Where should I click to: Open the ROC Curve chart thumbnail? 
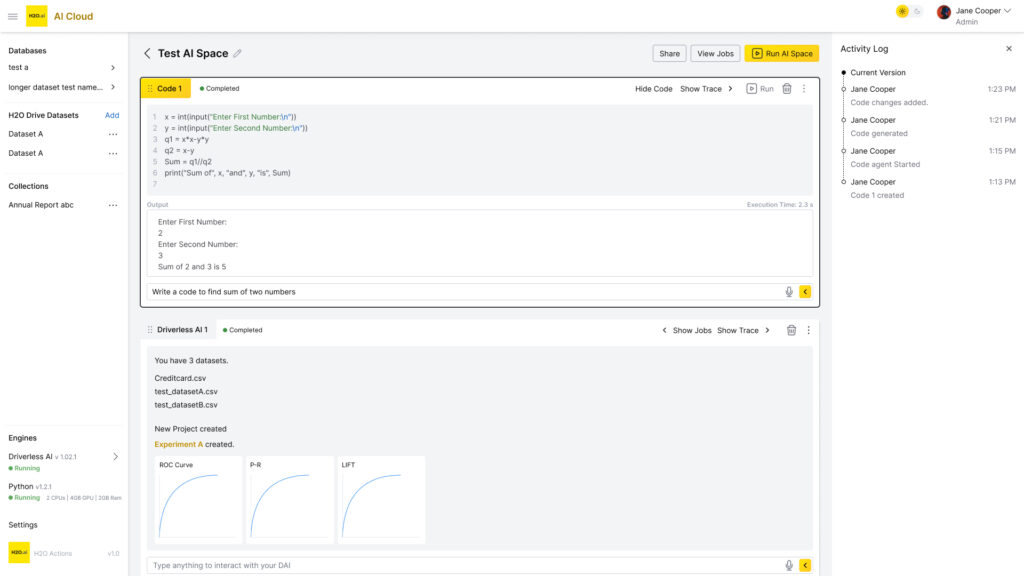point(197,500)
